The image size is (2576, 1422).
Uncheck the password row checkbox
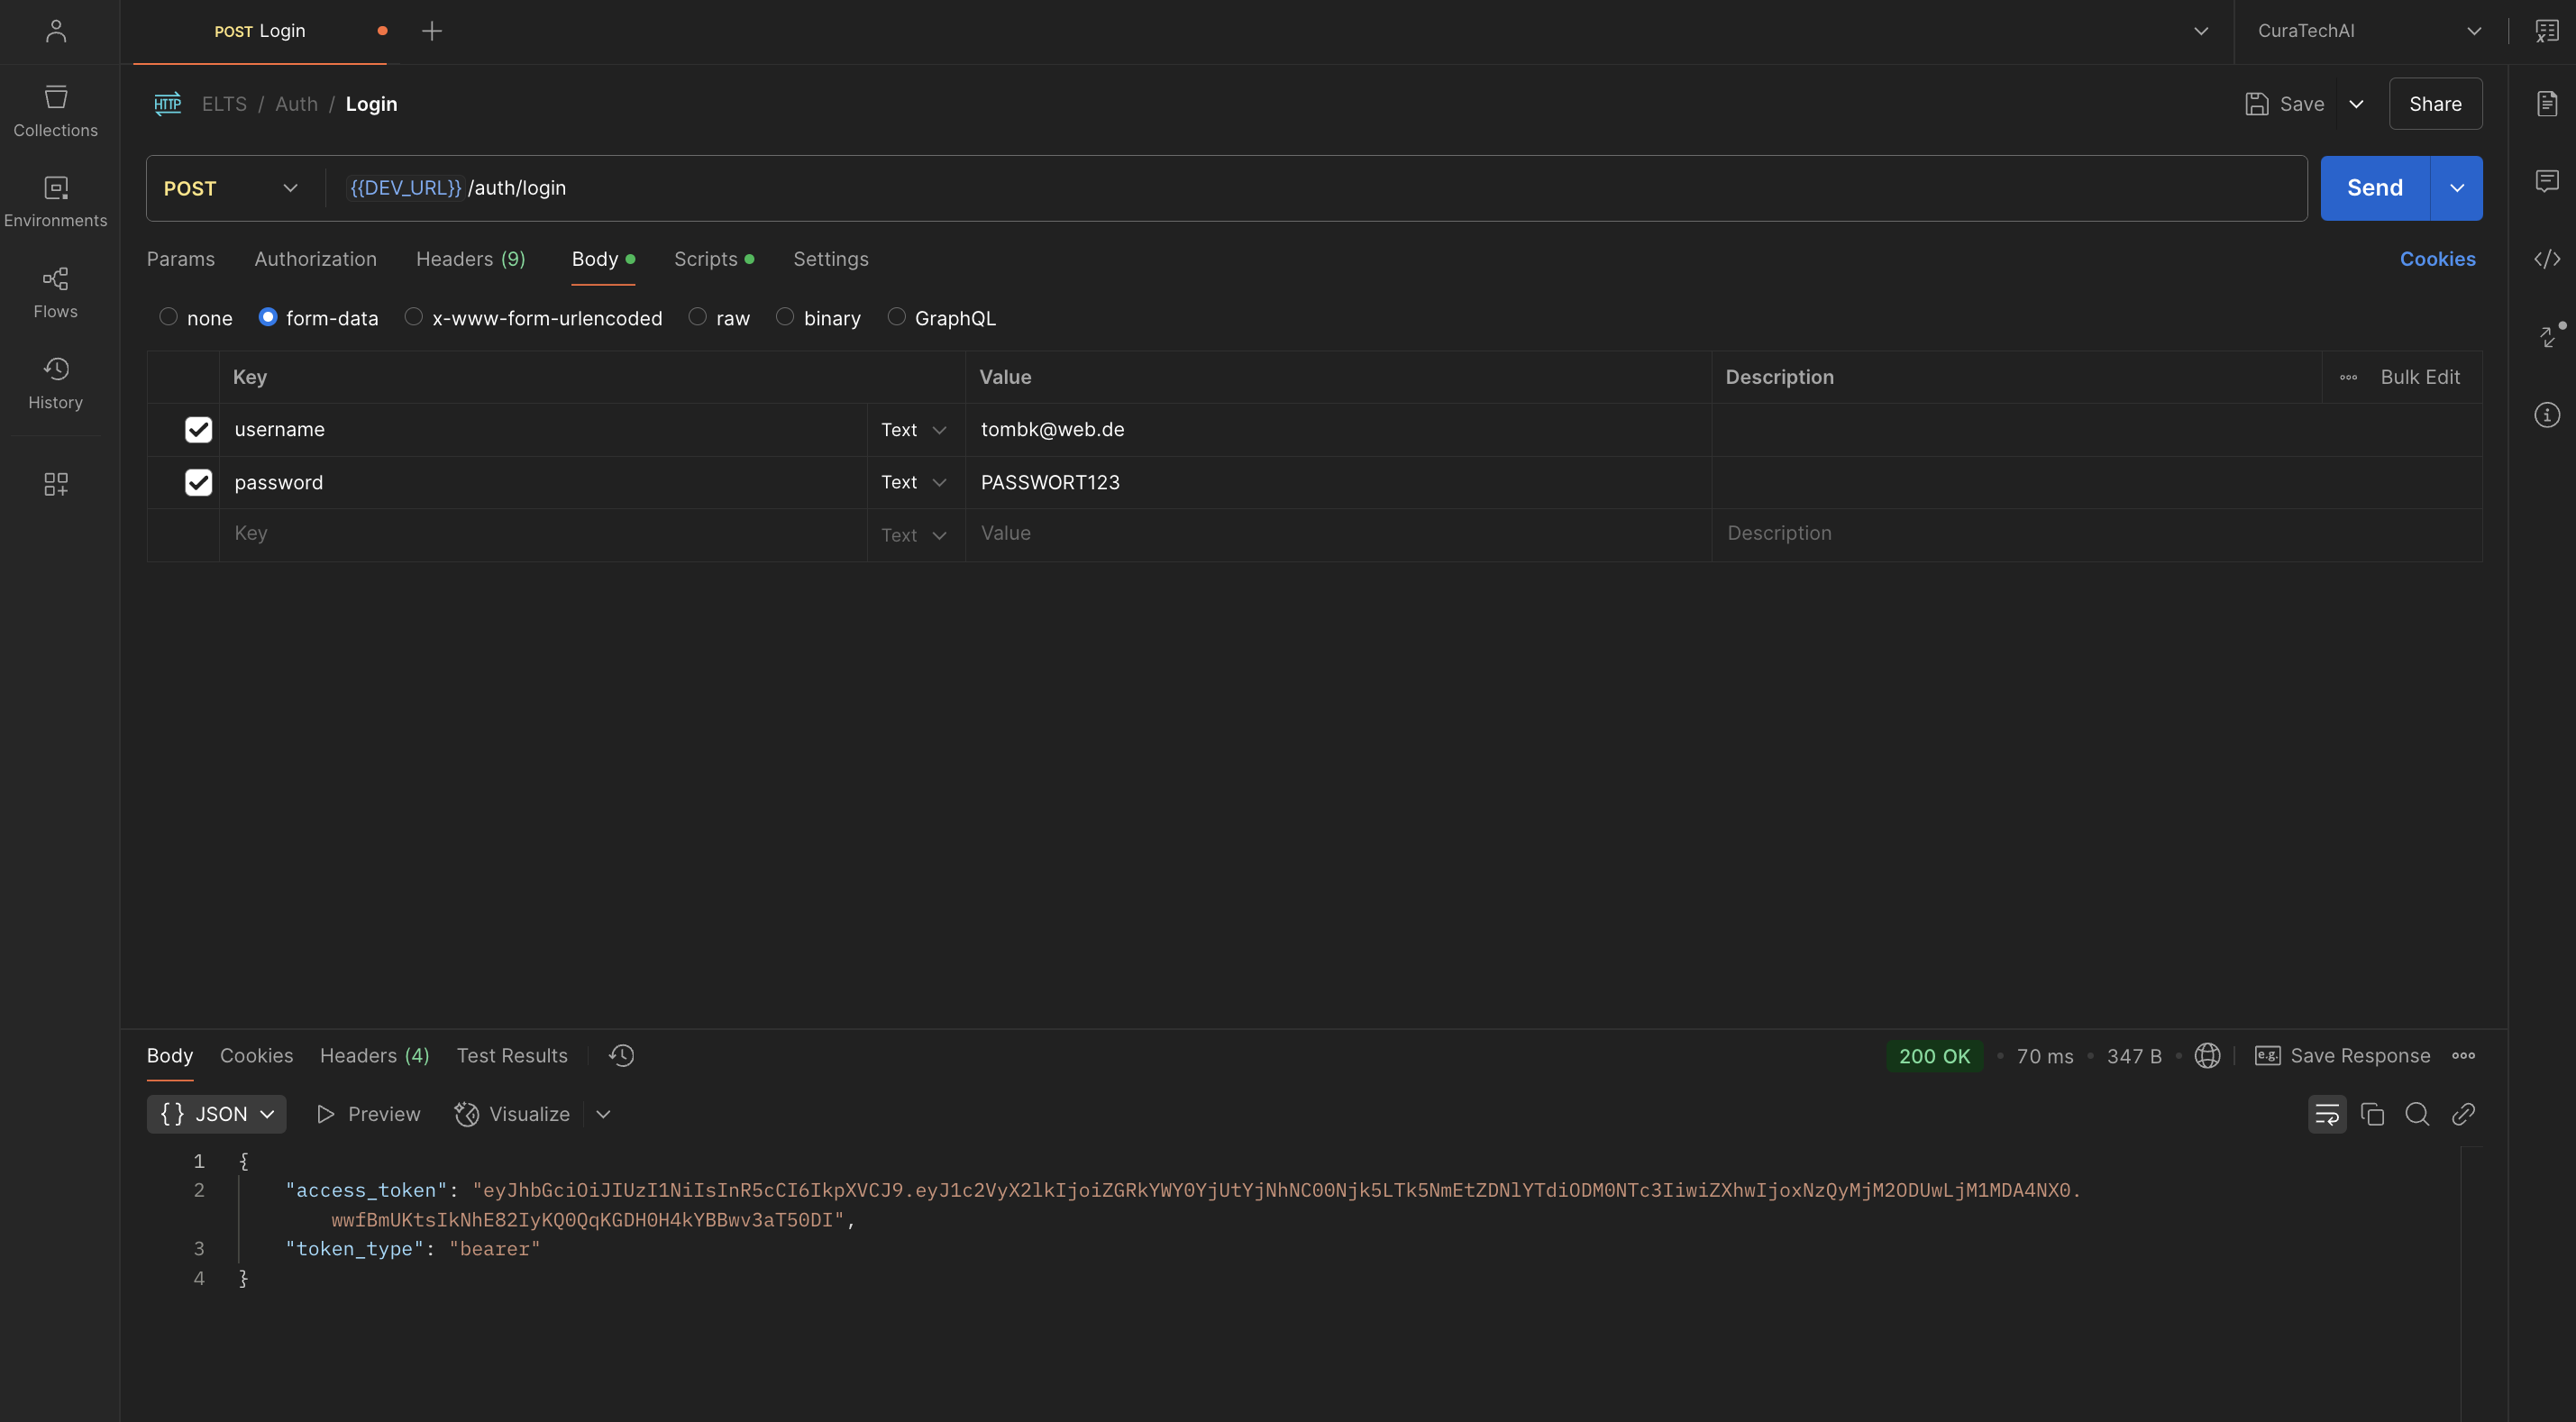(x=198, y=483)
